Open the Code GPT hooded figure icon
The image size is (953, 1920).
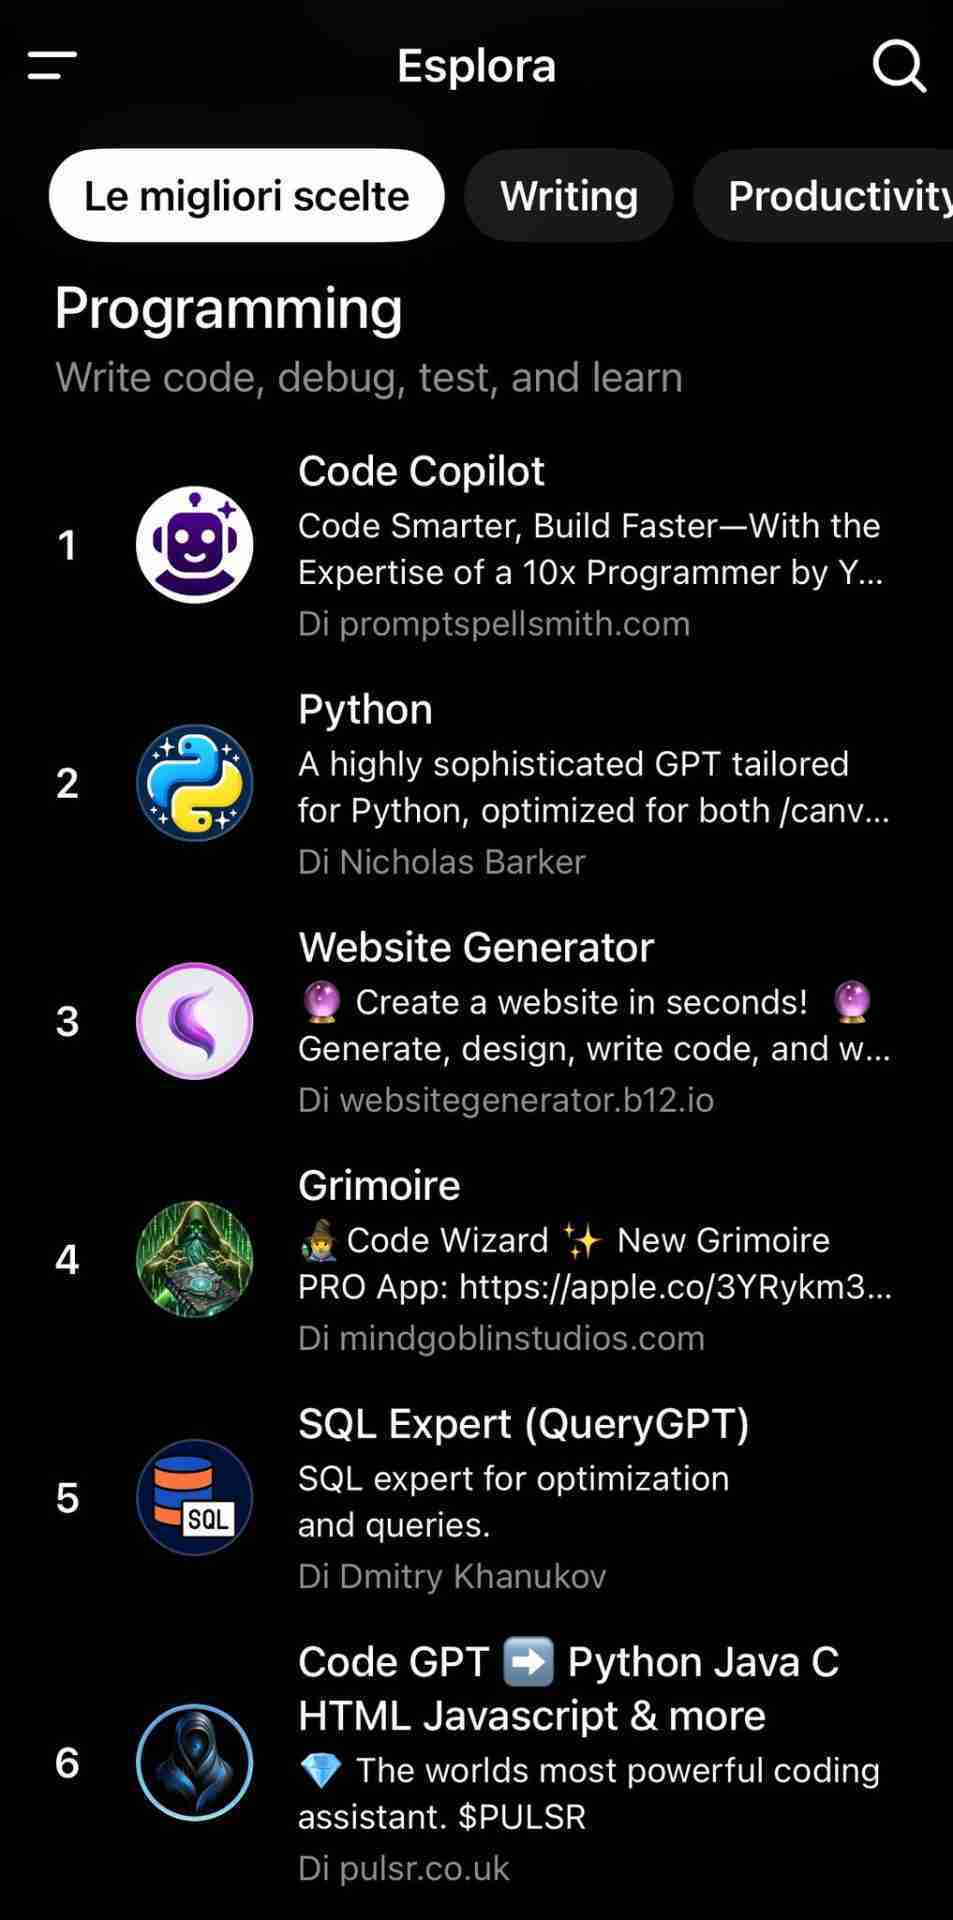(194, 1762)
